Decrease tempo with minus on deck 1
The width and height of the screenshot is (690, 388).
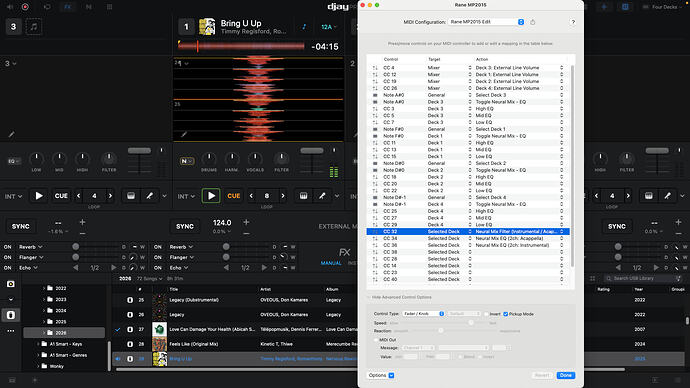coord(246,233)
